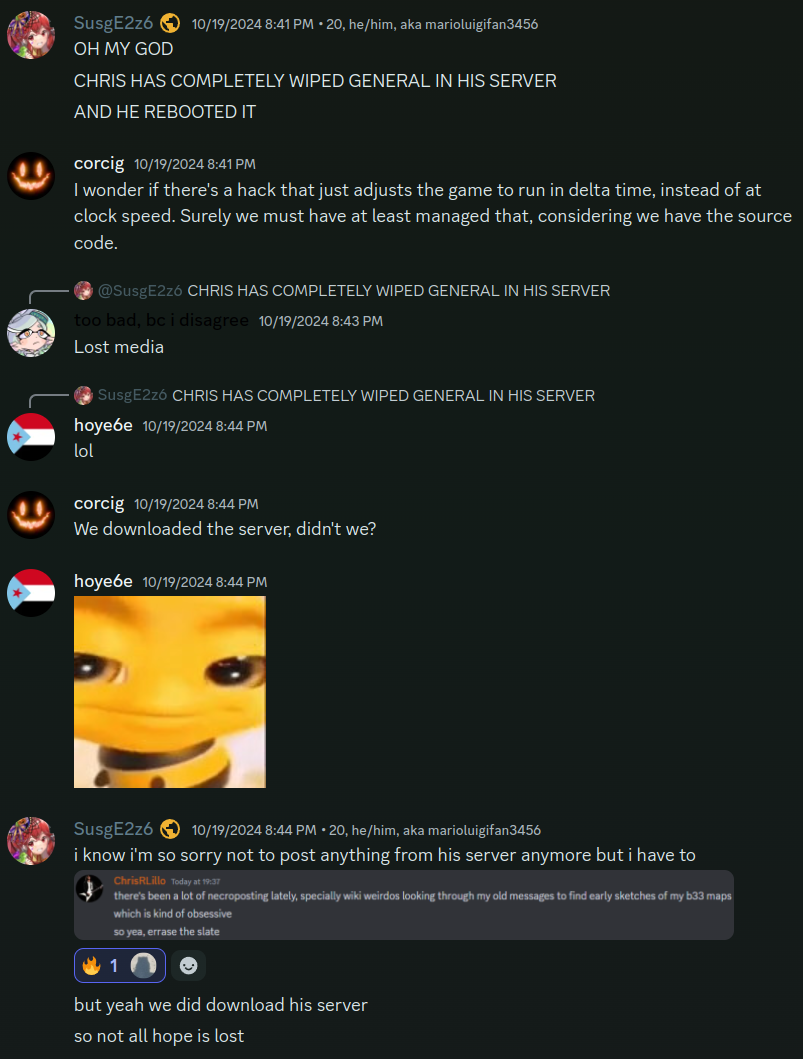Click hoye6e's flag avatar above the bee image
803x1059 pixels.
pyautogui.click(x=31, y=593)
